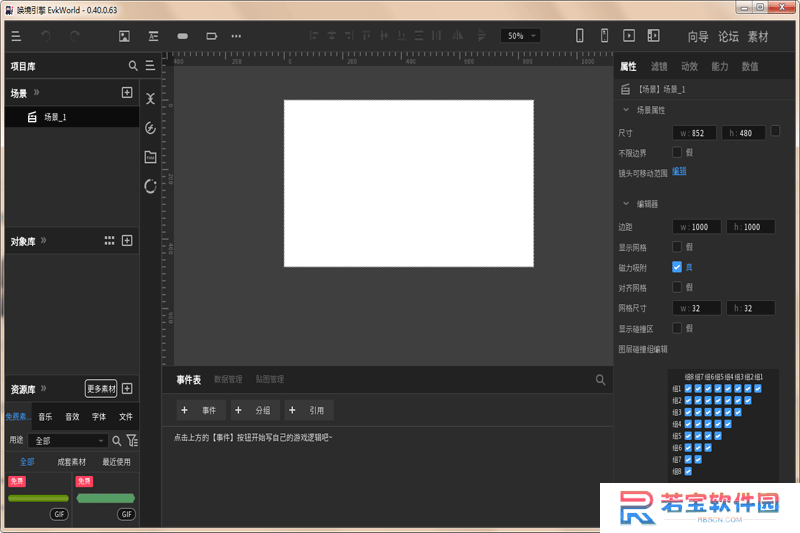800x533 pixels.
Task: Switch to the 动效 tab
Action: pos(689,66)
